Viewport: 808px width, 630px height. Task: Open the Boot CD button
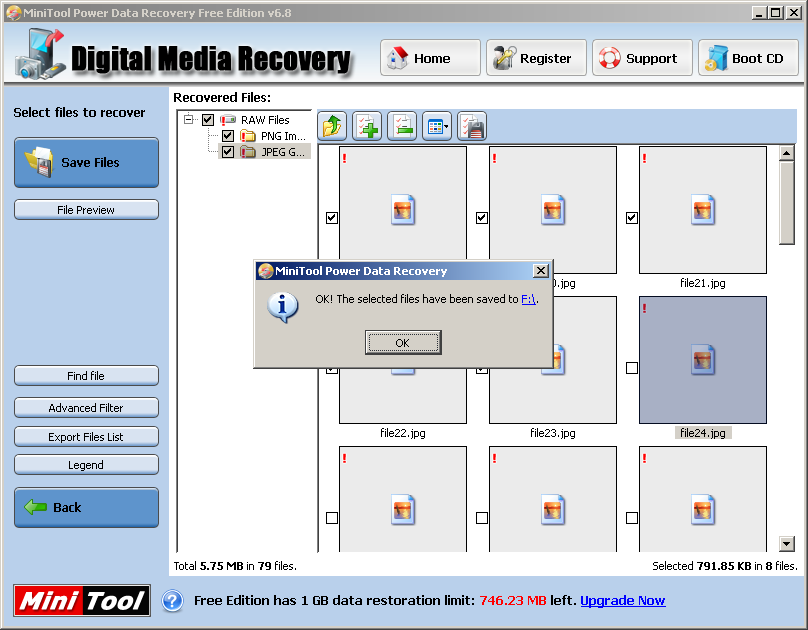point(748,58)
